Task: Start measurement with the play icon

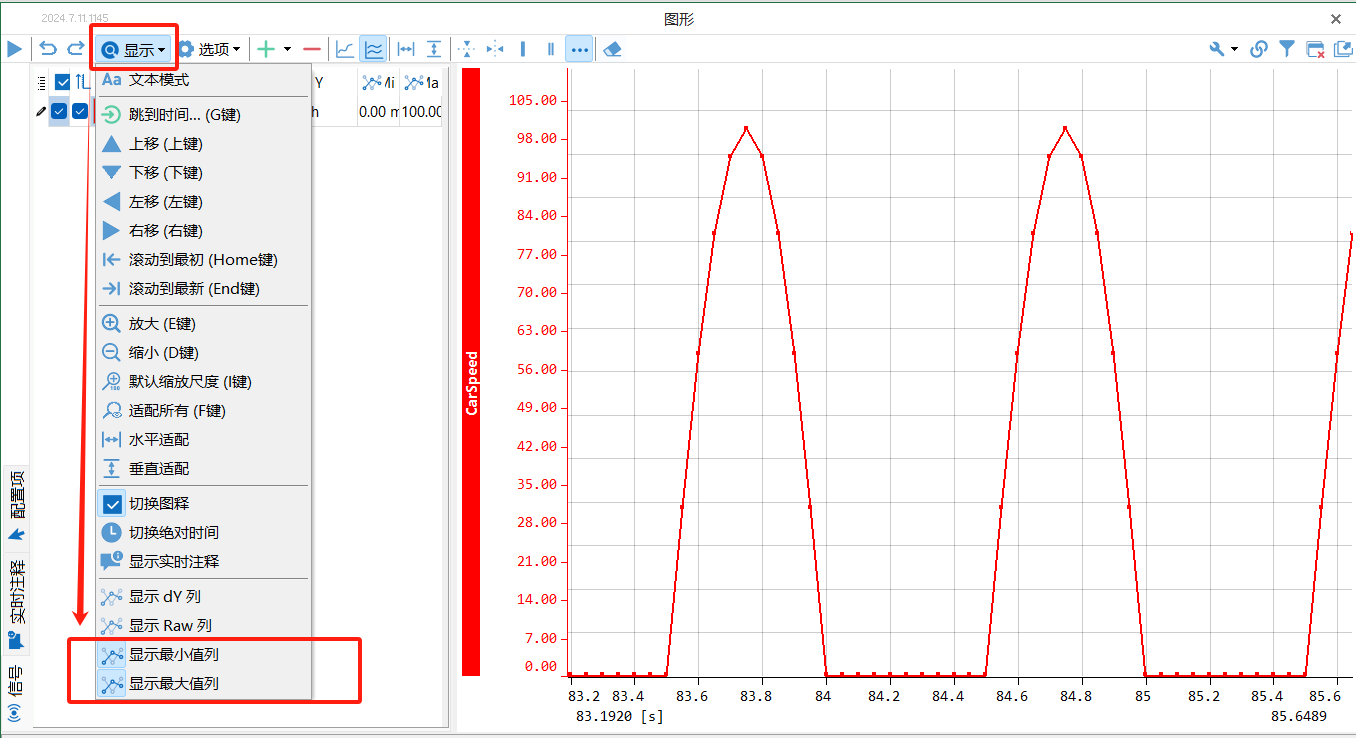Action: pyautogui.click(x=14, y=49)
